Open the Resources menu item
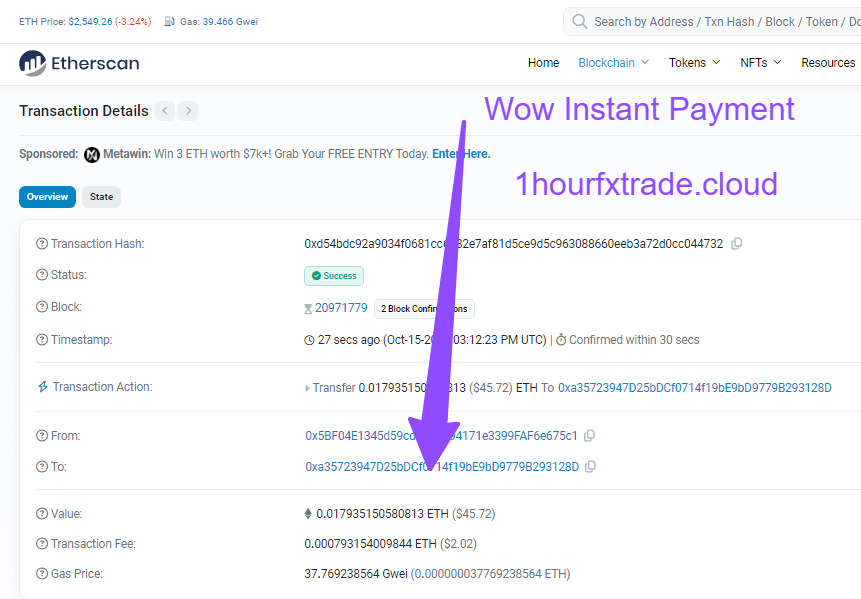861x599 pixels. click(828, 63)
